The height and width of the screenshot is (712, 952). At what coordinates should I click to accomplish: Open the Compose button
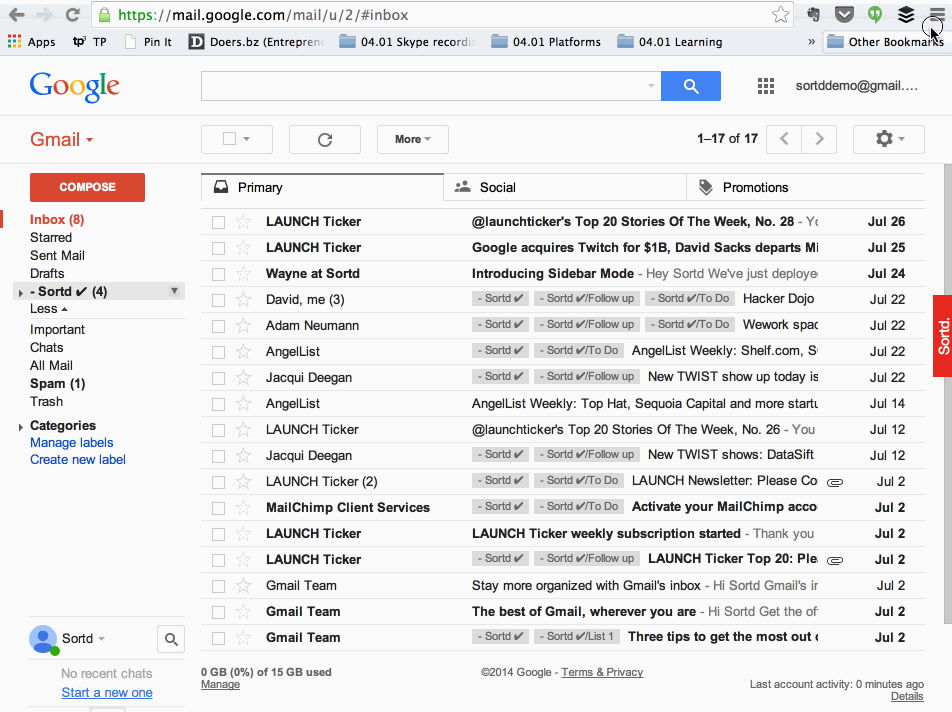coord(87,187)
